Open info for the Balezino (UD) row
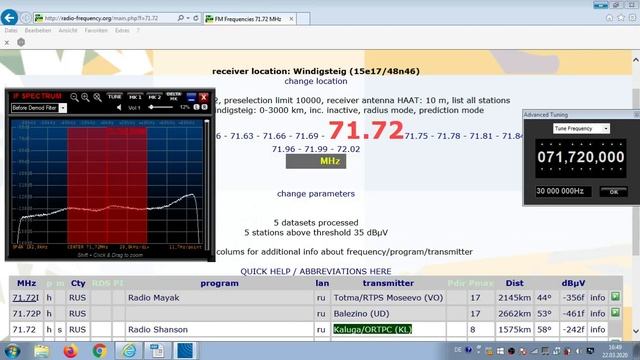This screenshot has width=640, height=360. [x=598, y=314]
